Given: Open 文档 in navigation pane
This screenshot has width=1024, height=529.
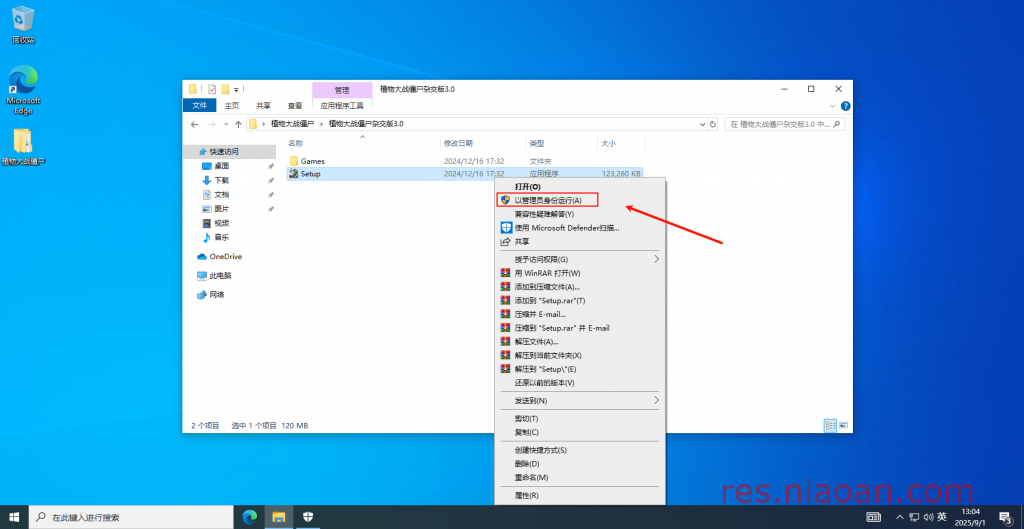Looking at the screenshot, I should (222, 195).
